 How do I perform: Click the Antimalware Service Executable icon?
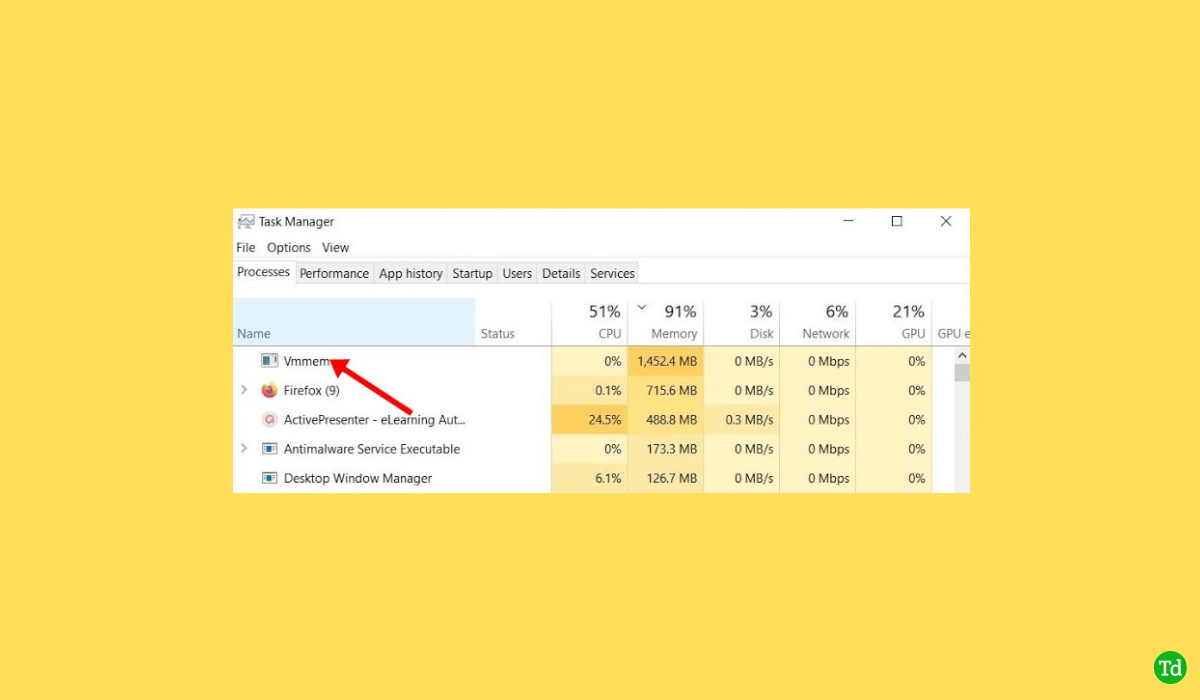pos(269,449)
